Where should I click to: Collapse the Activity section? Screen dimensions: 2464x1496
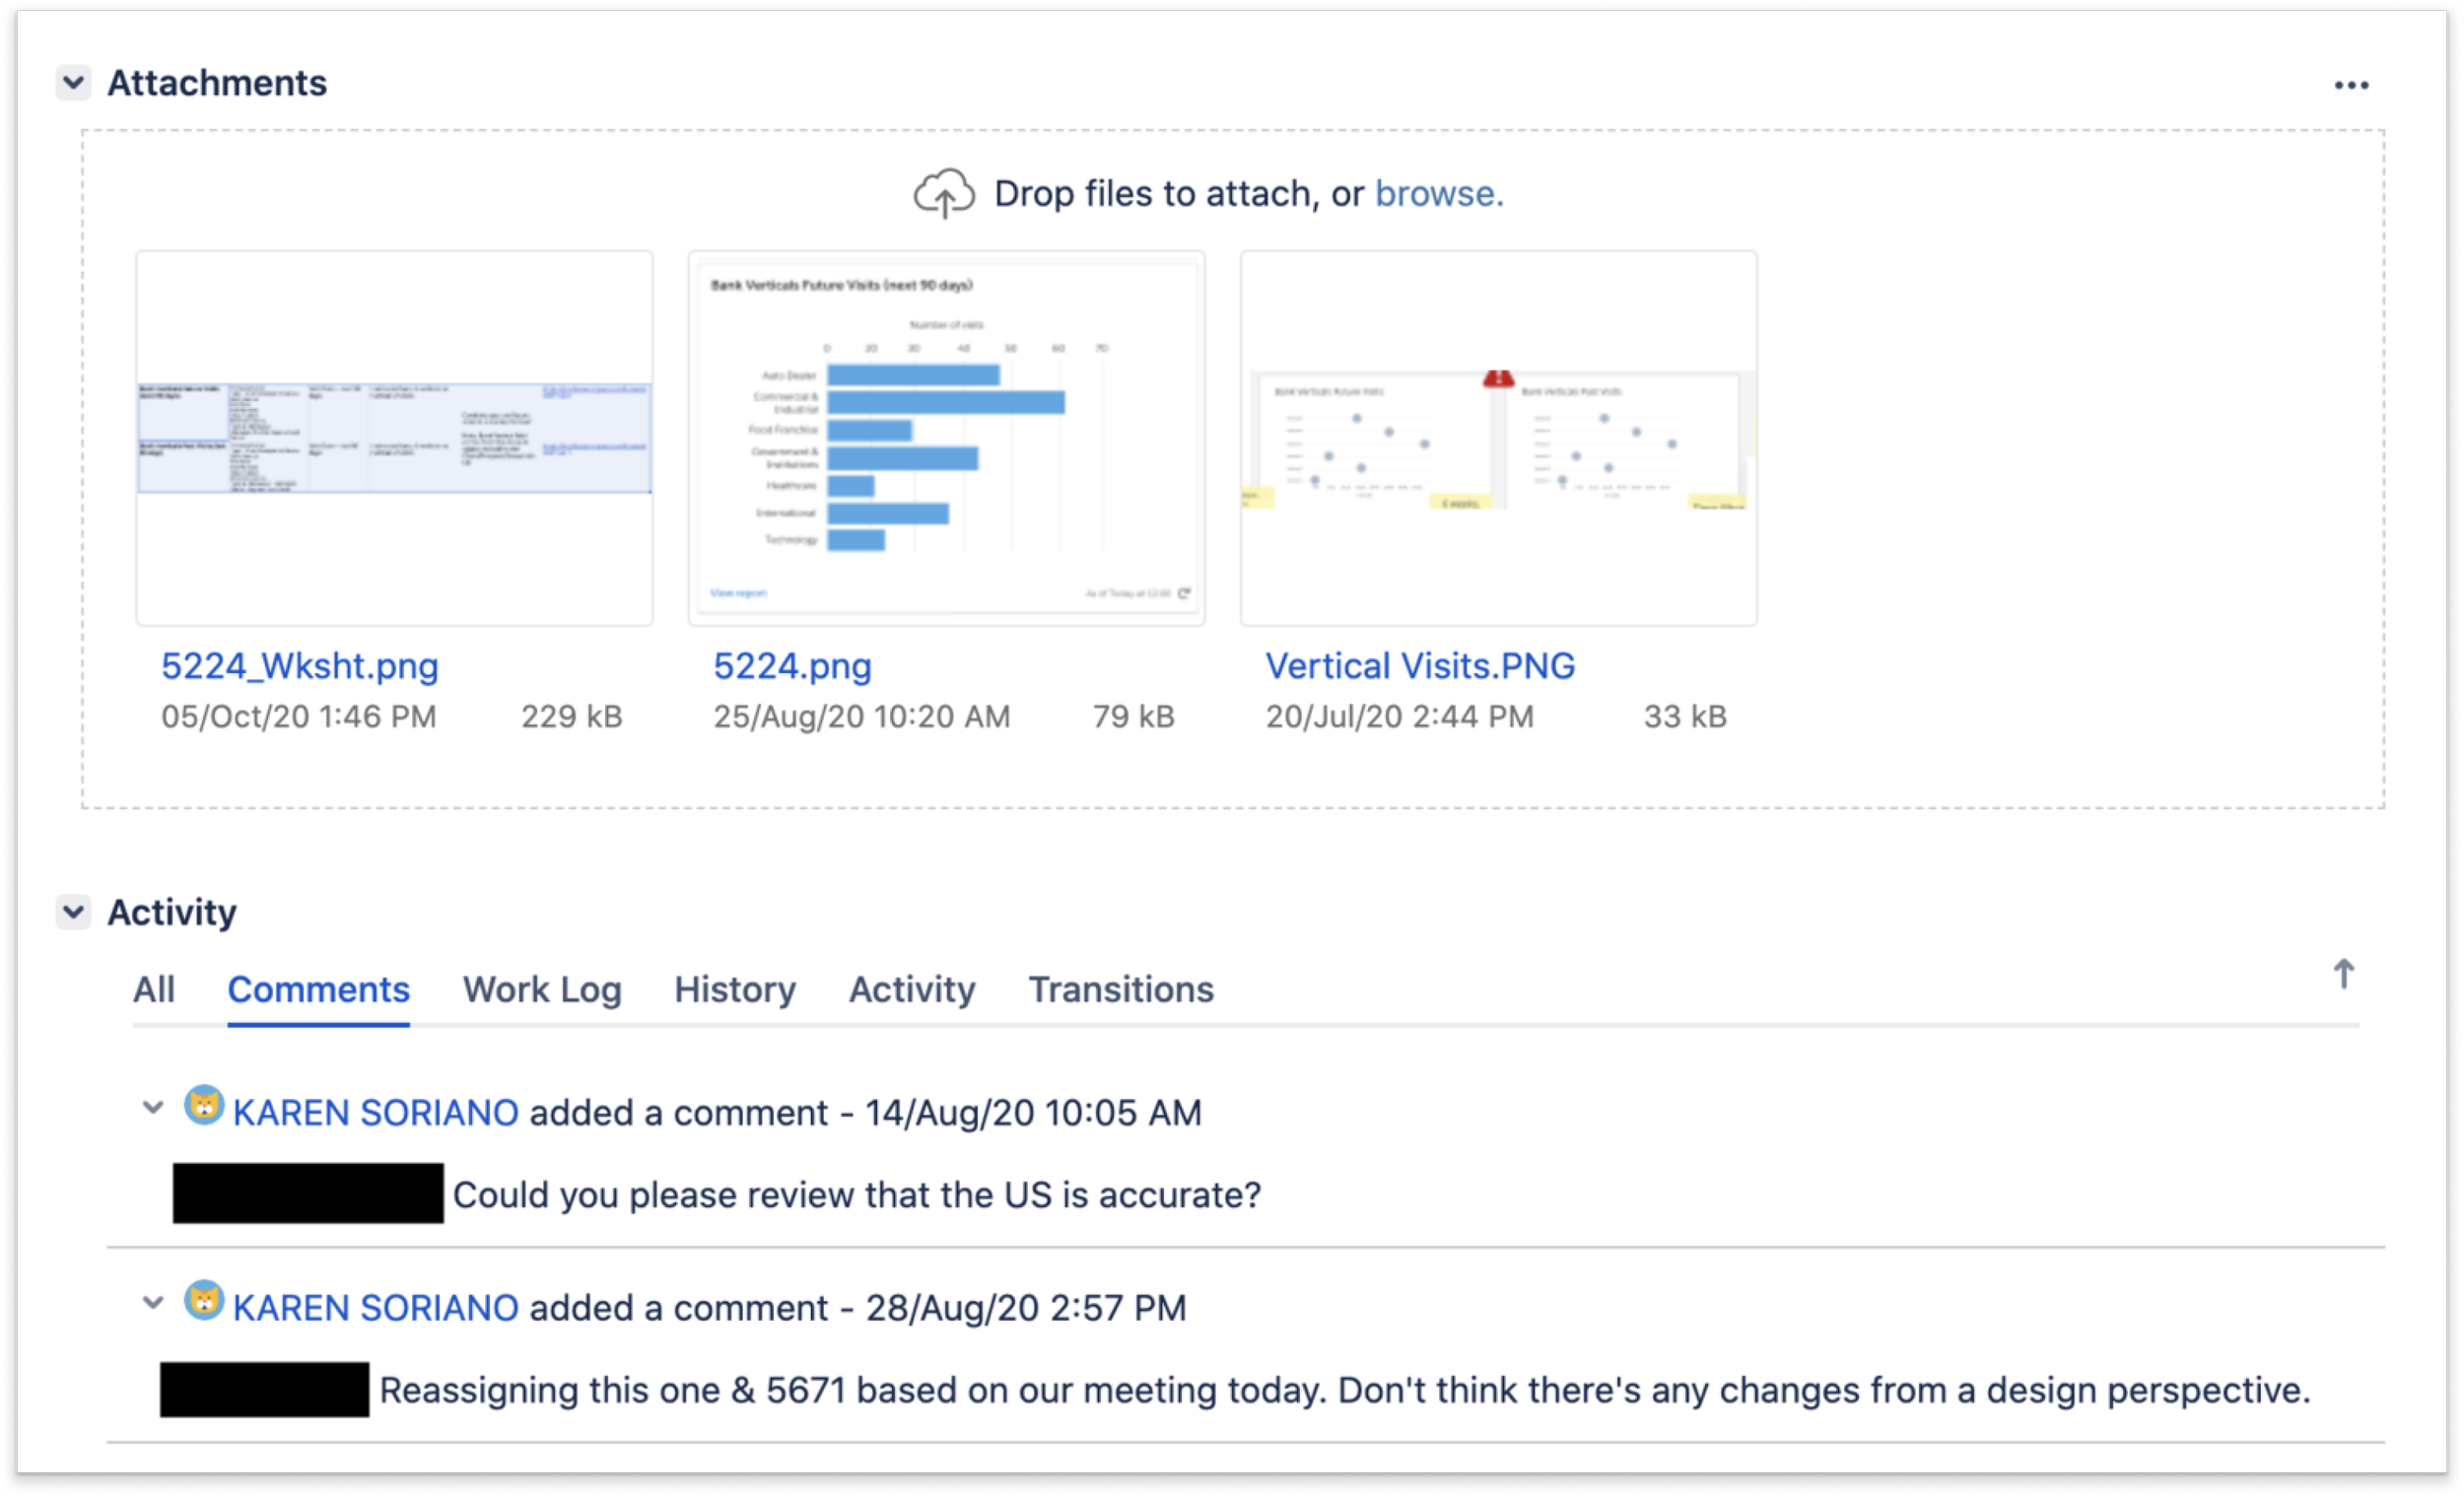click(x=73, y=911)
